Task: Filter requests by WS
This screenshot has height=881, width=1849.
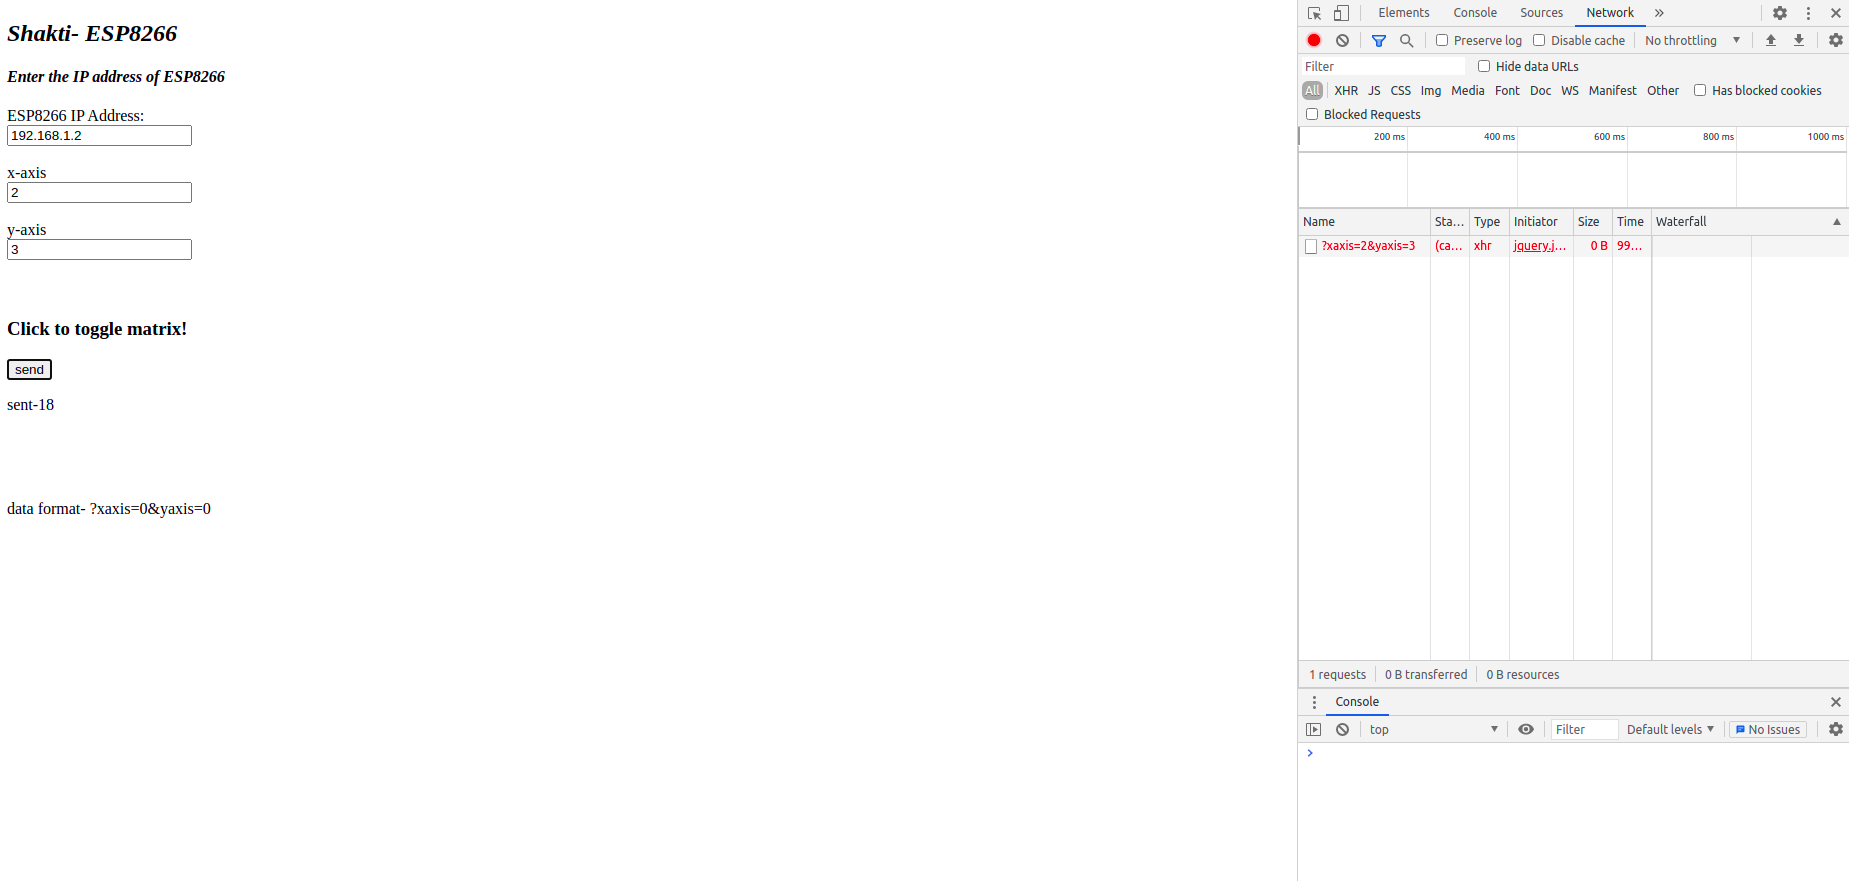Action: 1570,90
